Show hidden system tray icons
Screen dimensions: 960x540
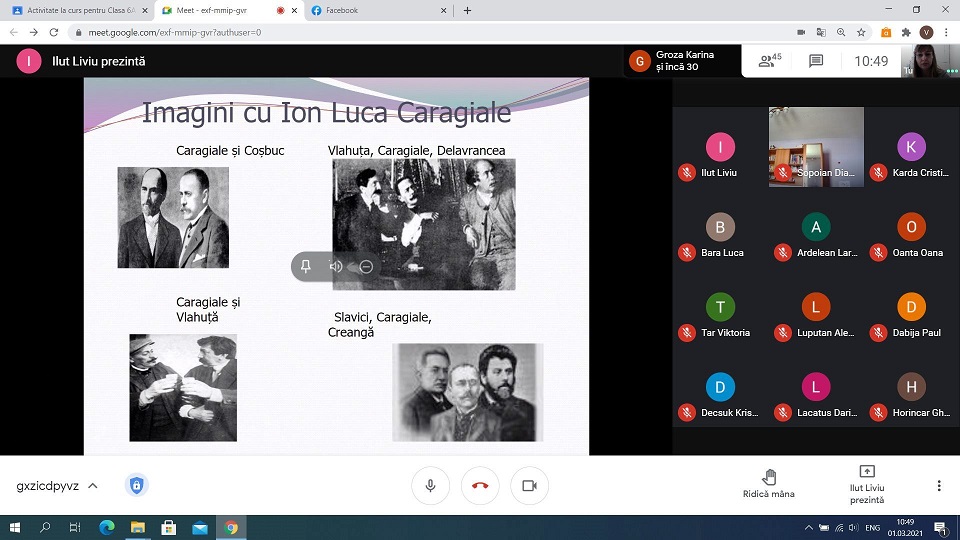point(808,526)
